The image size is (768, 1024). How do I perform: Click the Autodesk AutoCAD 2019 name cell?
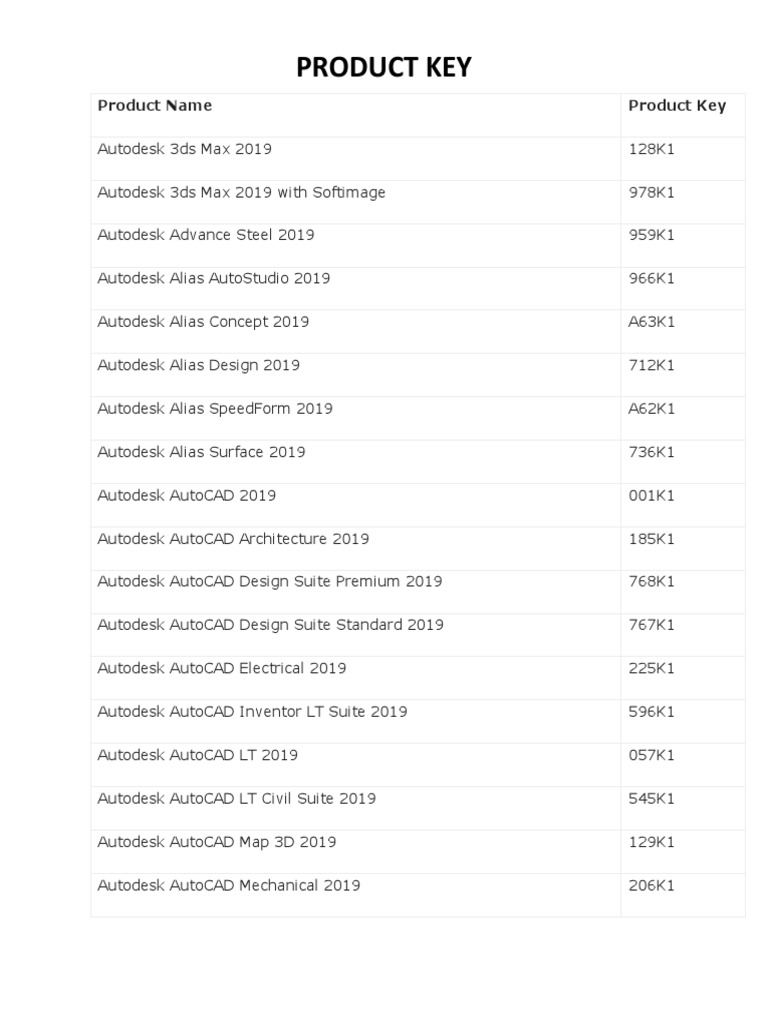[186, 495]
